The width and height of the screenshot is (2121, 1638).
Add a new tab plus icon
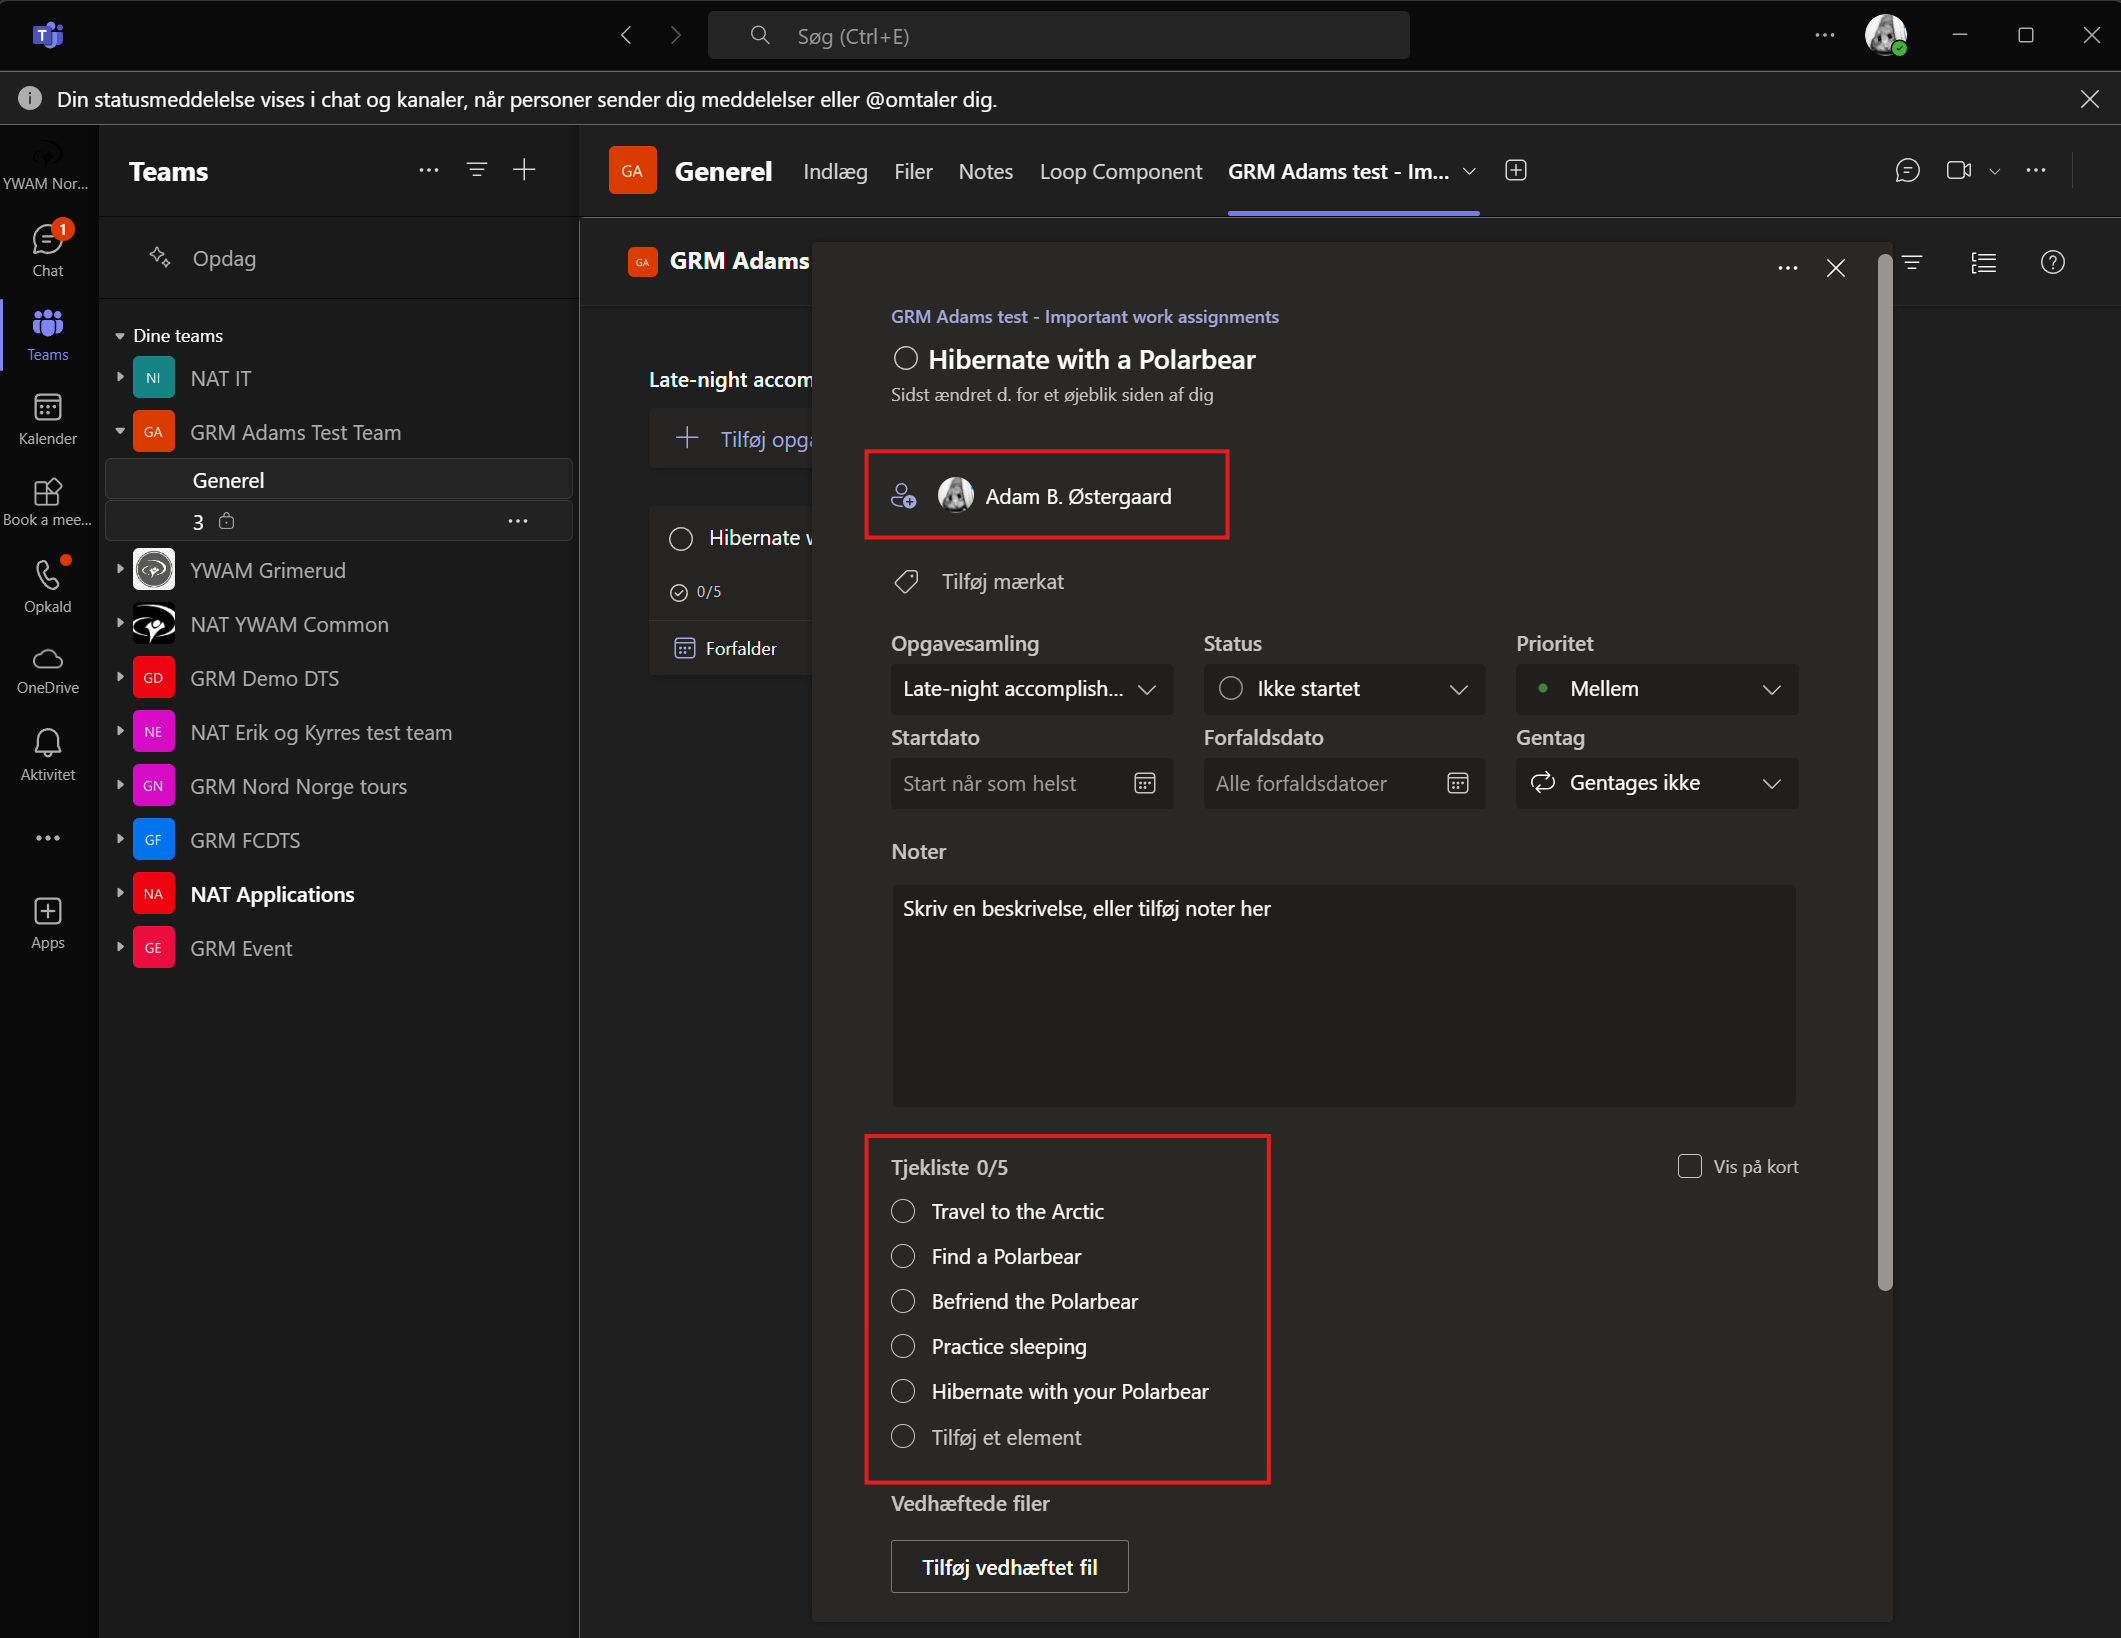pos(1515,171)
